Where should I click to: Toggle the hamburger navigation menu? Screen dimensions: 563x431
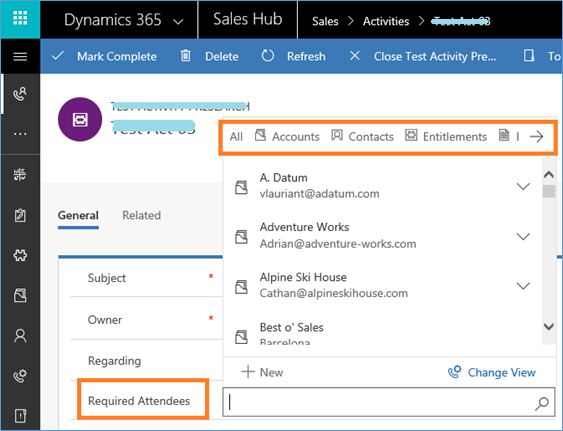tap(20, 56)
